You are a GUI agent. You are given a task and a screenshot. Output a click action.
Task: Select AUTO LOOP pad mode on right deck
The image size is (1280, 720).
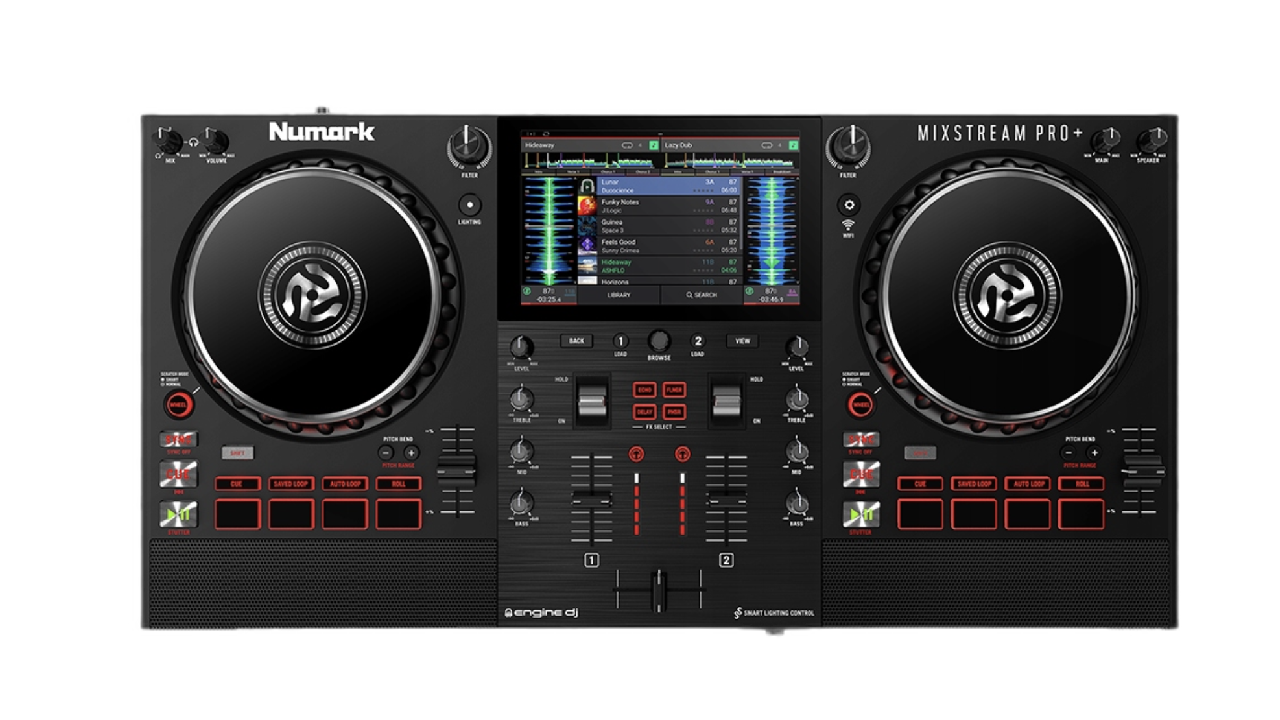click(1028, 484)
